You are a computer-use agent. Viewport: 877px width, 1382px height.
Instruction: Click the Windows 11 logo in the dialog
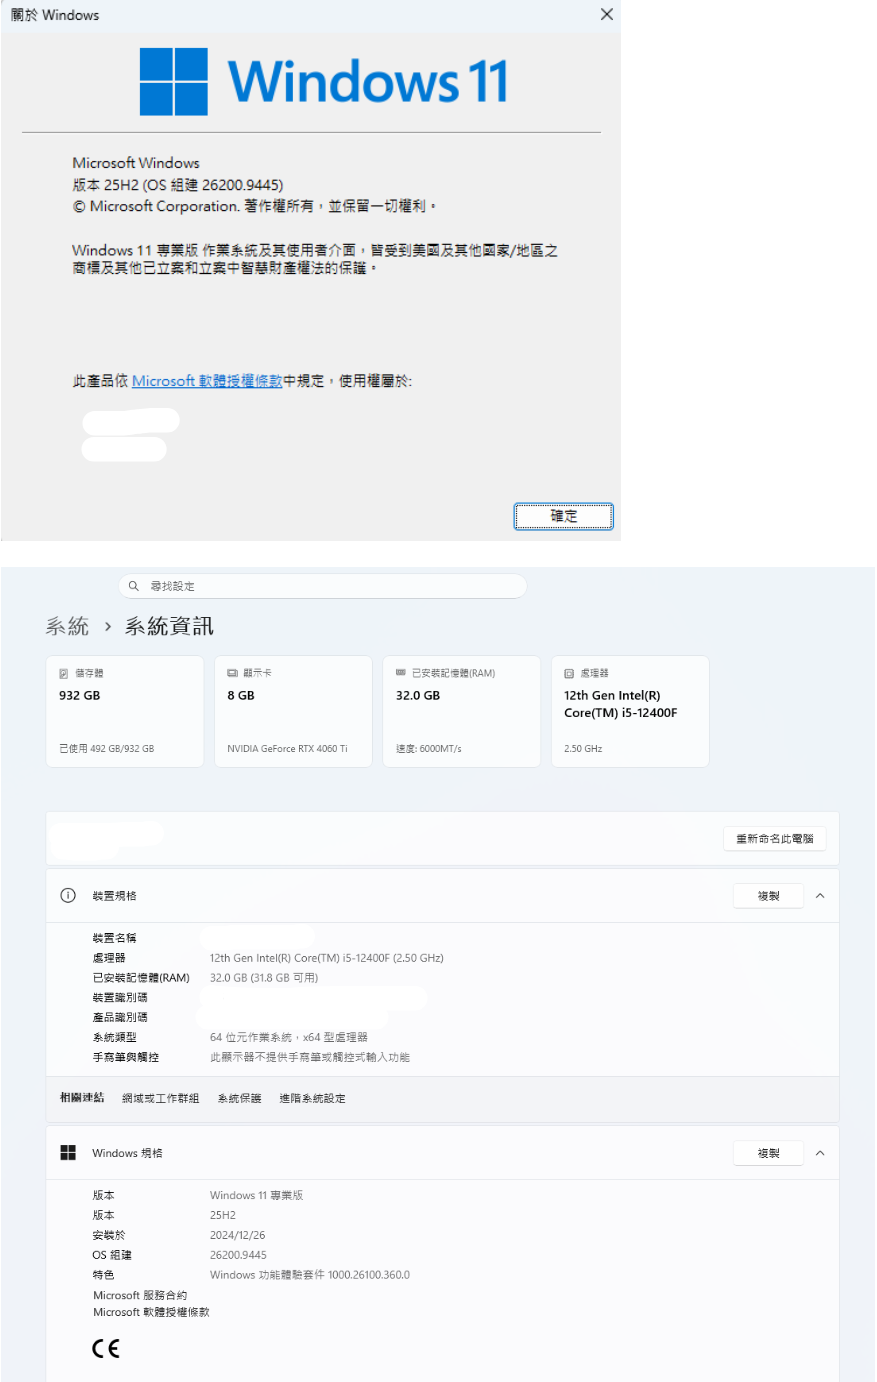tap(323, 81)
